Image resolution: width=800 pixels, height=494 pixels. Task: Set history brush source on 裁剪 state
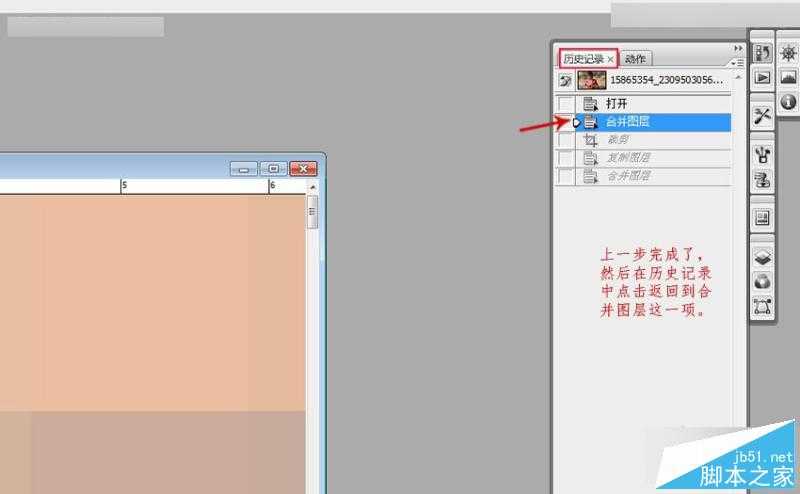[x=566, y=140]
